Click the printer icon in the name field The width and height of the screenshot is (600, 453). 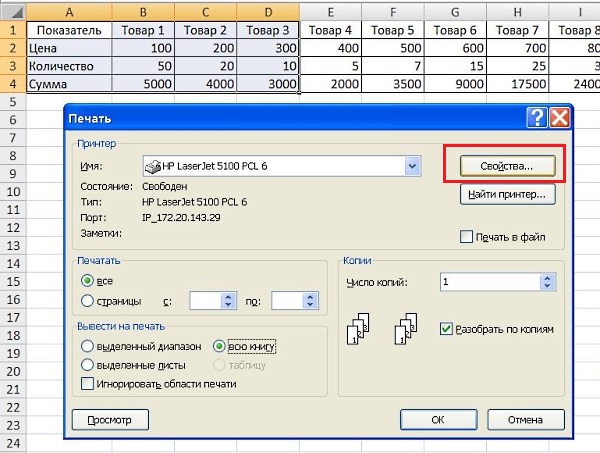coord(151,165)
